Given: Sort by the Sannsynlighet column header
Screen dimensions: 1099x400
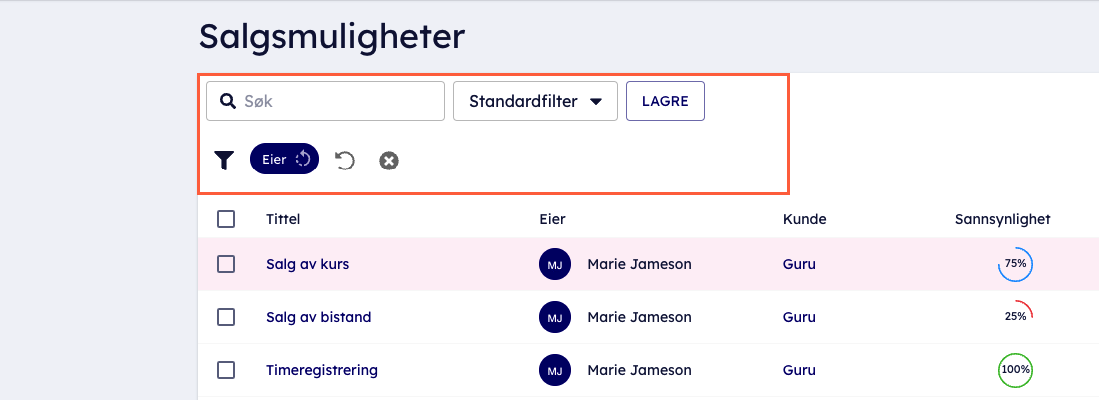Looking at the screenshot, I should point(1002,219).
